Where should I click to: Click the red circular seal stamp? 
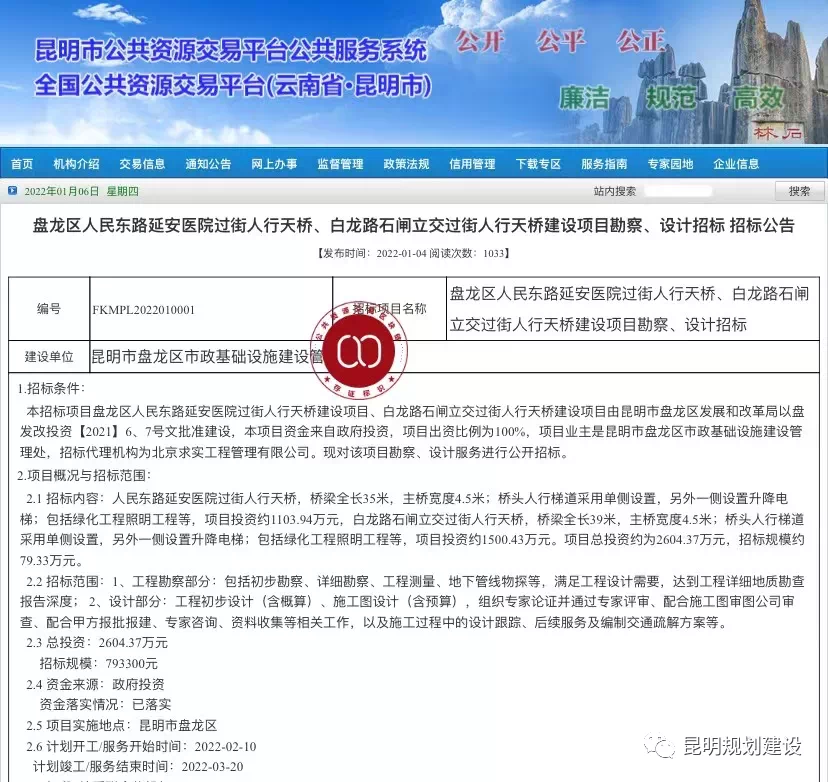[359, 350]
